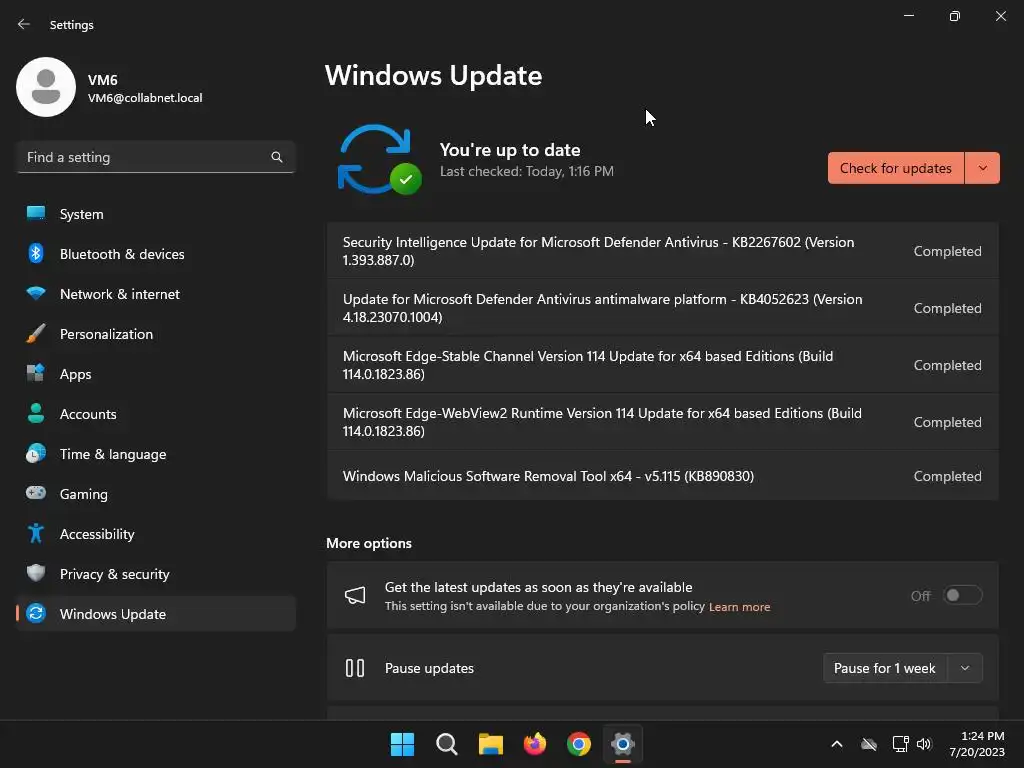This screenshot has width=1024, height=768.
Task: Open Bluetooth & devices category
Action: click(x=155, y=253)
